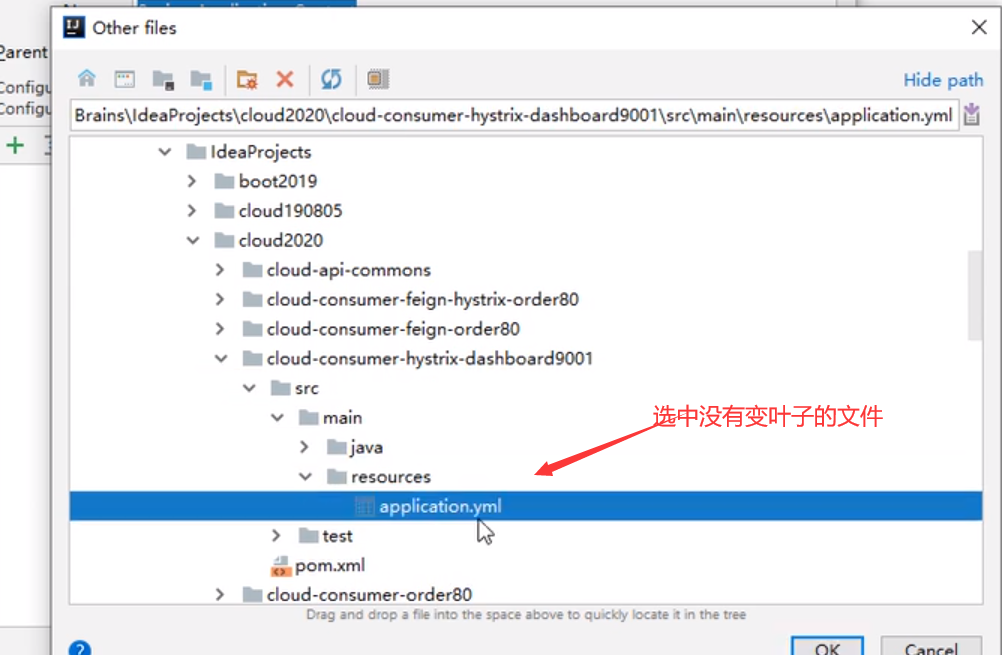The image size is (1002, 655).
Task: Click the folder icon of boot2019
Action: coord(224,181)
